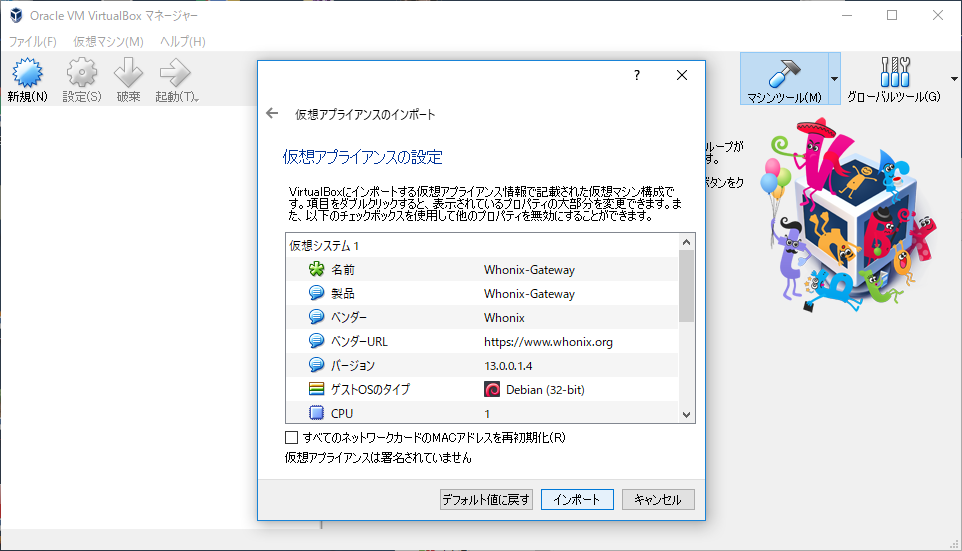
Task: Click the 新規(N) new machine icon
Action: point(28,72)
